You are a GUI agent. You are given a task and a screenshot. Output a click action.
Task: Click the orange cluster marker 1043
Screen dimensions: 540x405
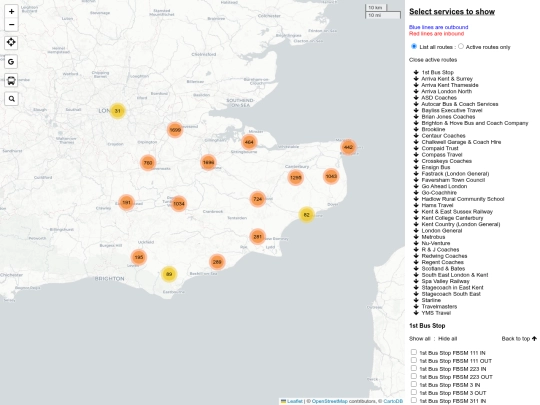pyautogui.click(x=331, y=176)
